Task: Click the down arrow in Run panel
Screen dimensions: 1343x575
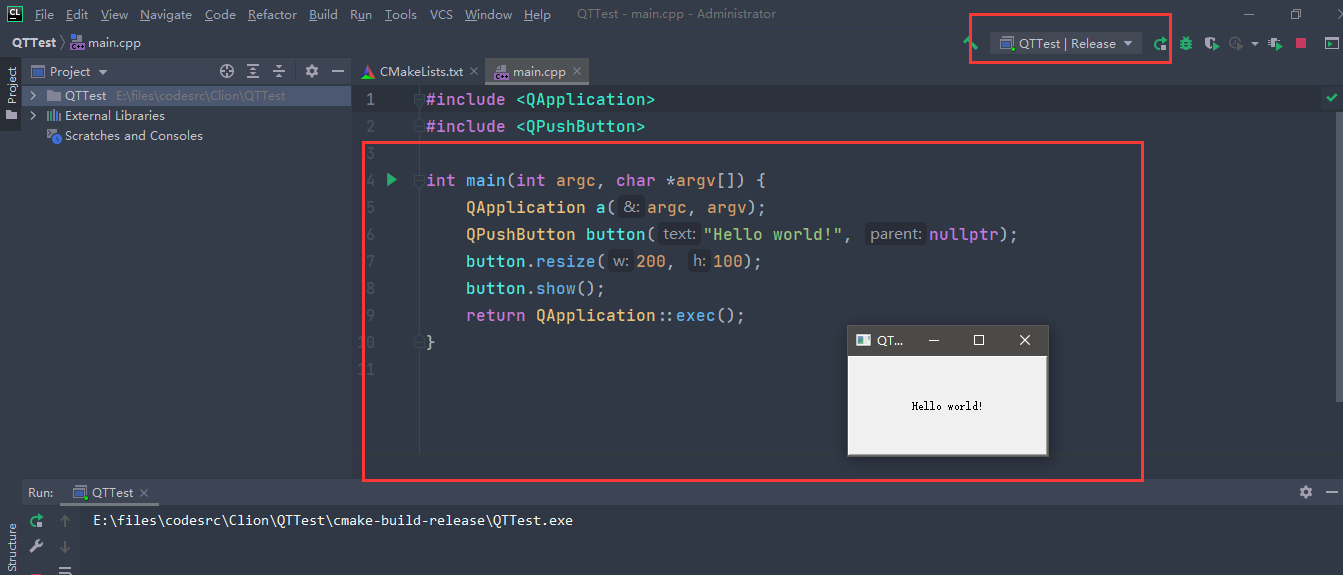Action: [x=65, y=546]
